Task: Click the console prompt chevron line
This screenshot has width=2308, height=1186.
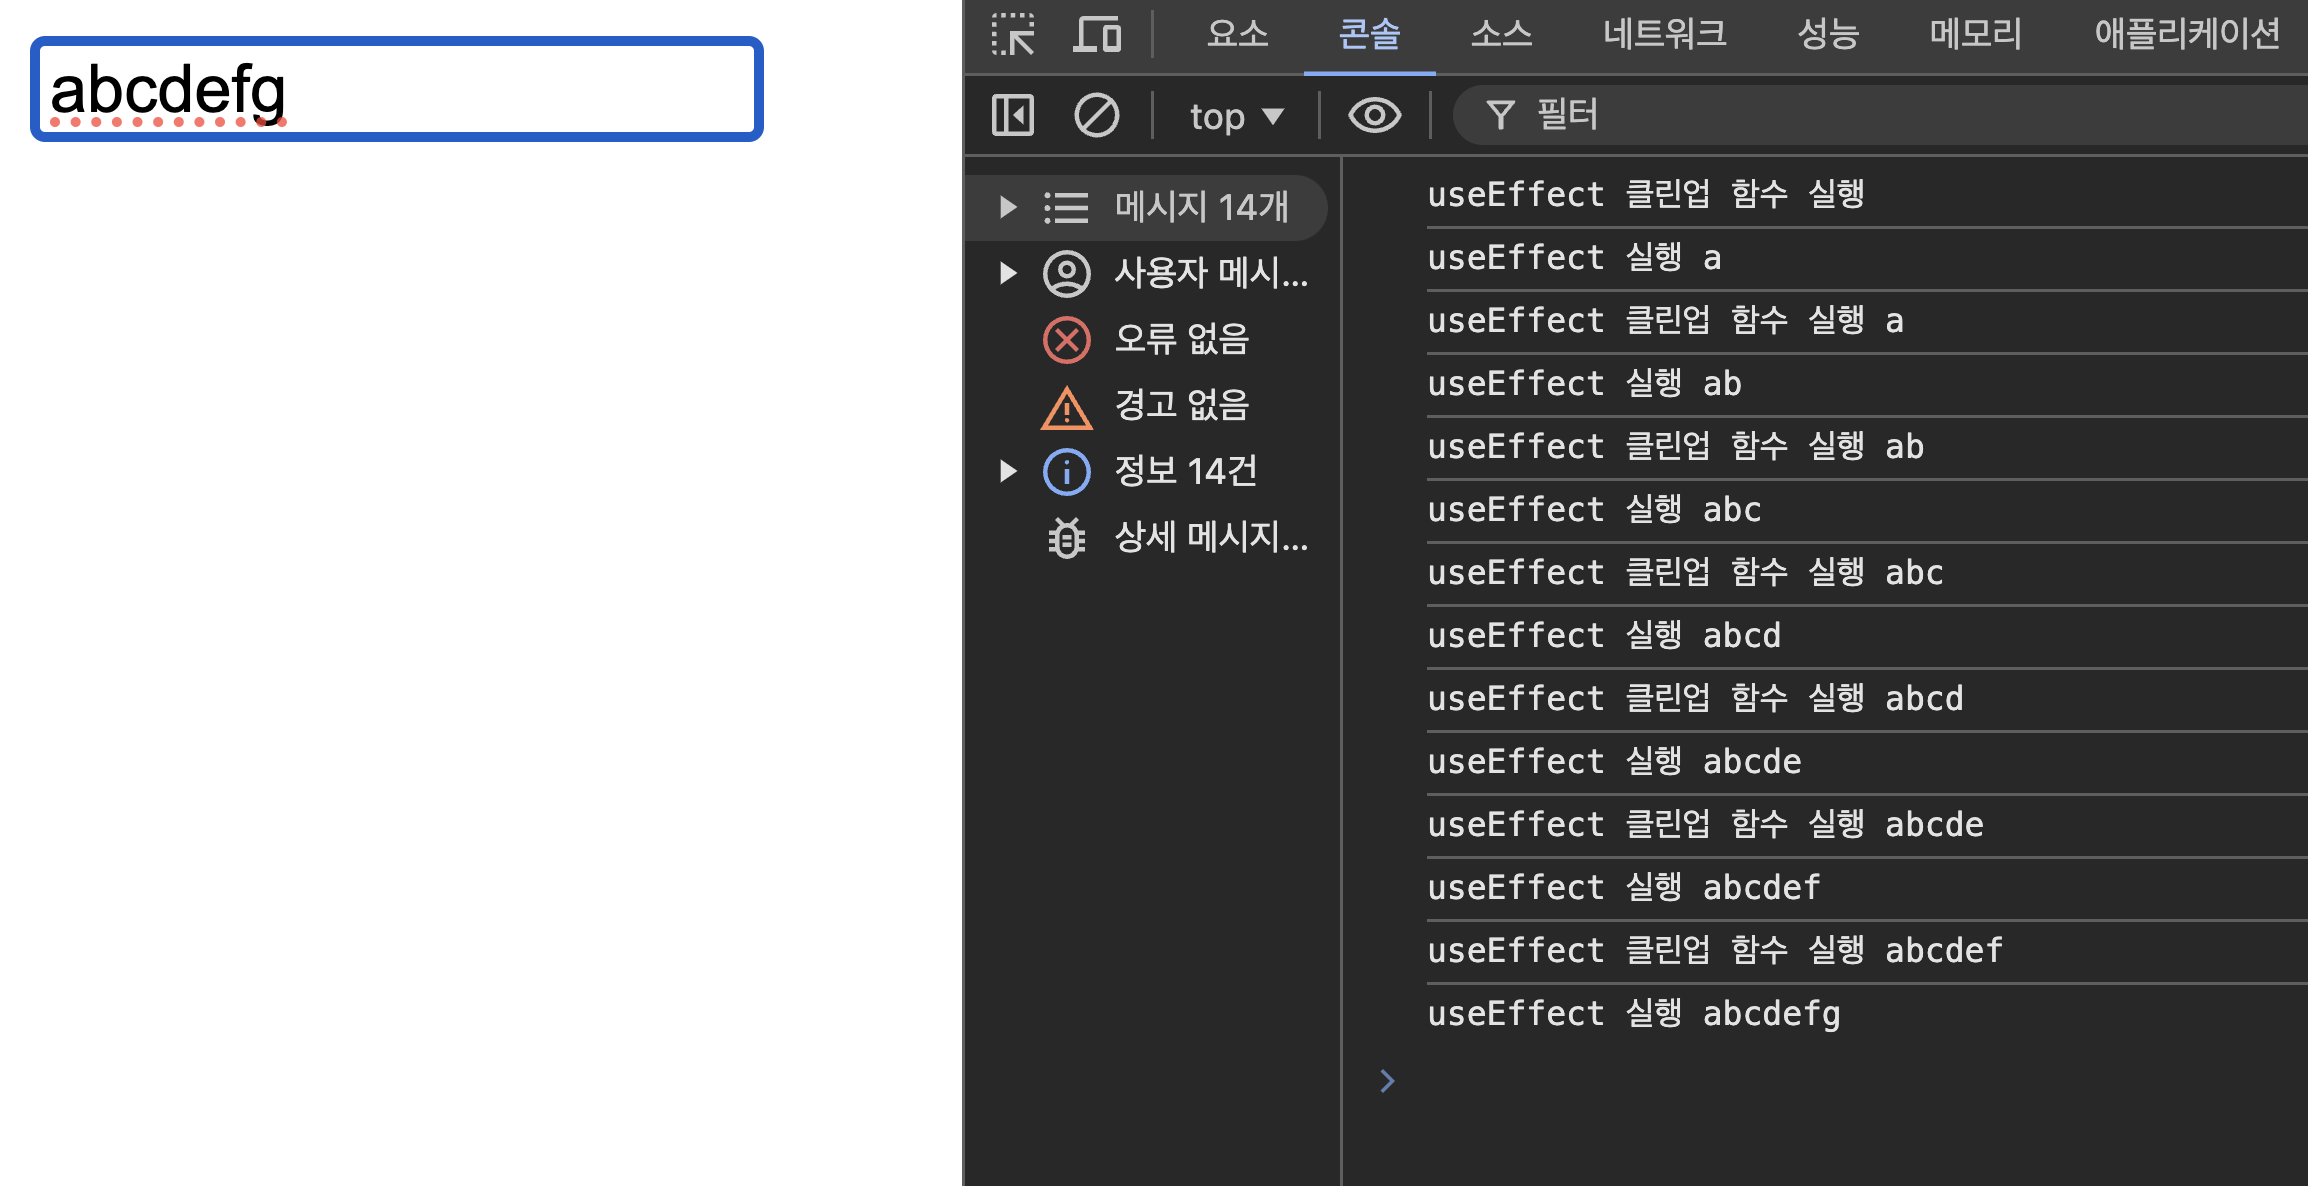Action: tap(1800, 1081)
